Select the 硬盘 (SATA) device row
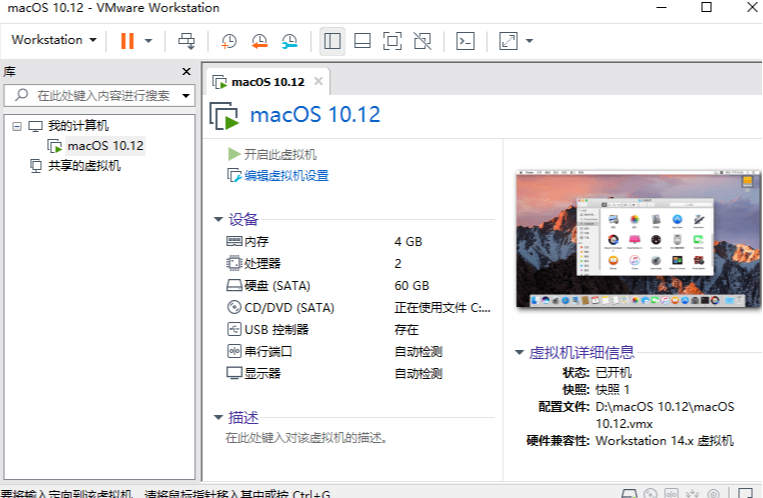The width and height of the screenshot is (763, 498). point(358,286)
